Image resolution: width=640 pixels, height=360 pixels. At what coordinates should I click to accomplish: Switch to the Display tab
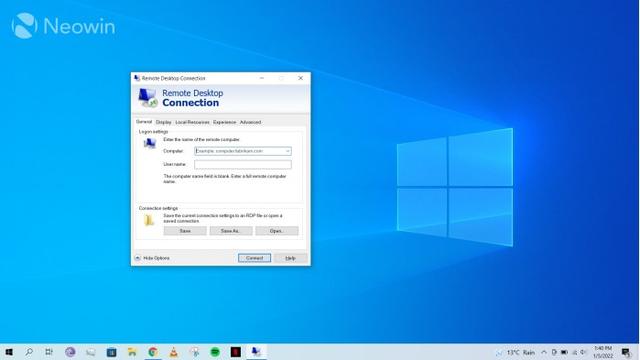click(x=163, y=122)
